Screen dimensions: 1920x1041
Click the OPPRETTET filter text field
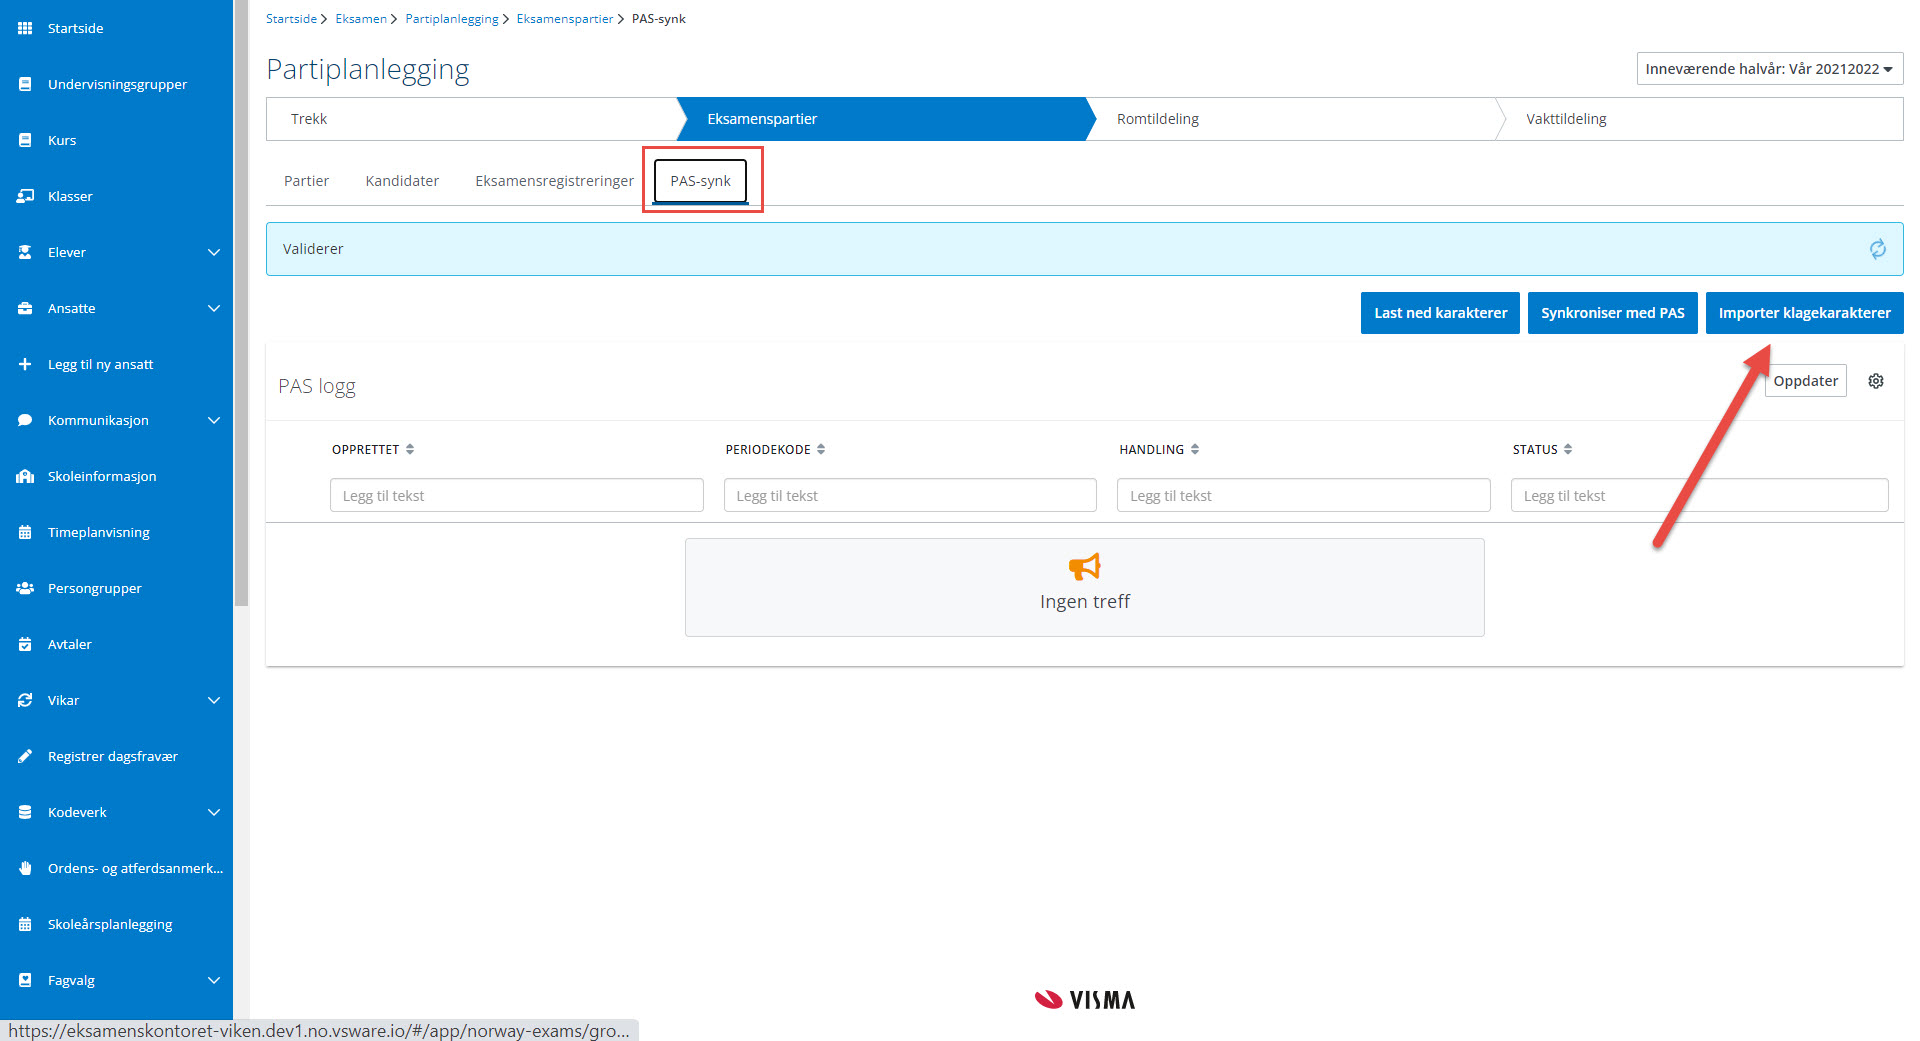(x=517, y=495)
